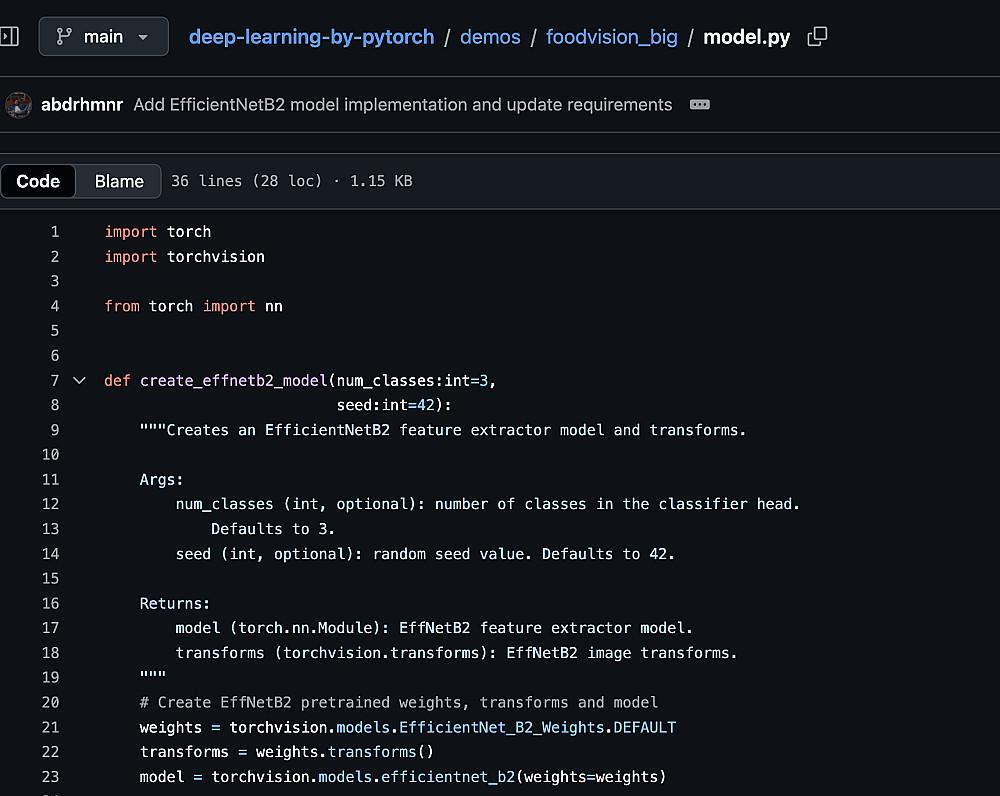This screenshot has width=1000, height=796.
Task: Open deep-learning-by-pytorch repository link
Action: coord(311,37)
